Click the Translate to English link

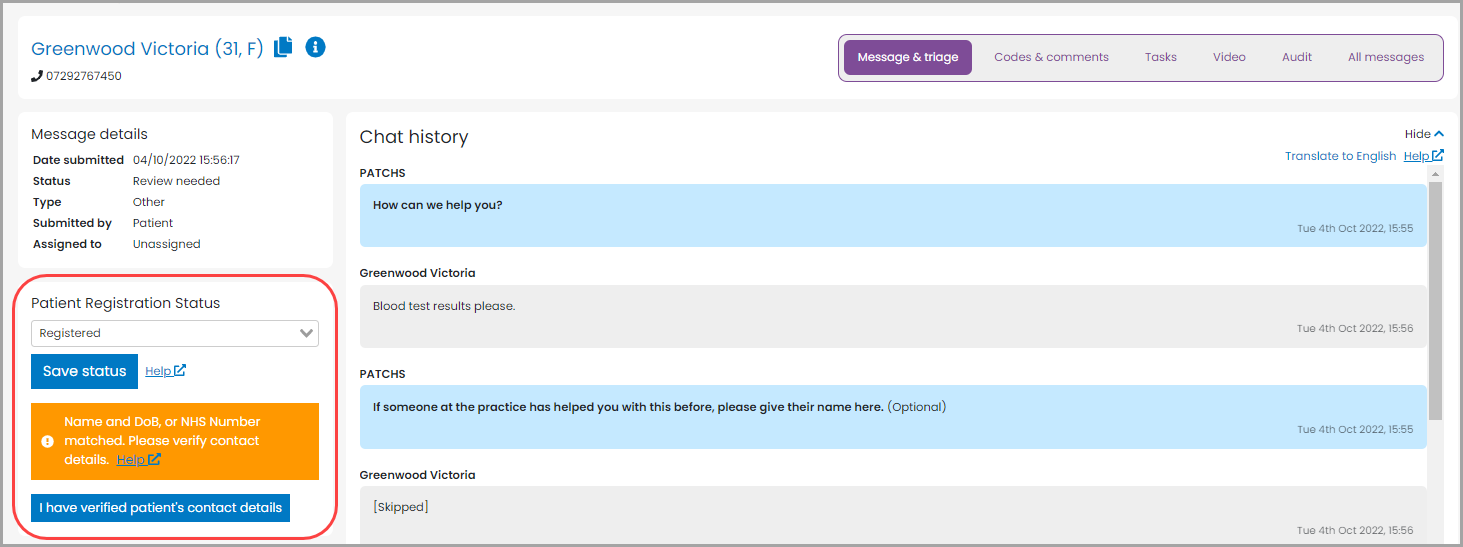(1340, 156)
